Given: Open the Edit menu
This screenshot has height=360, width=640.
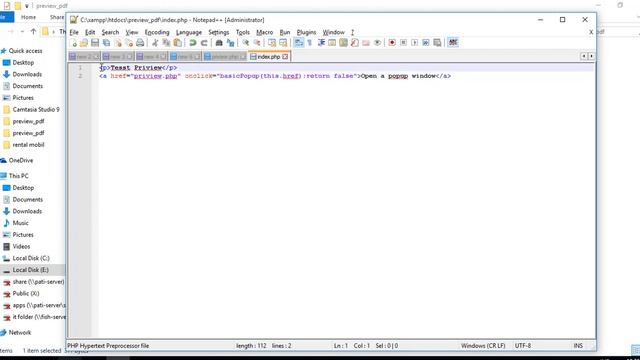Looking at the screenshot, I should [x=90, y=32].
